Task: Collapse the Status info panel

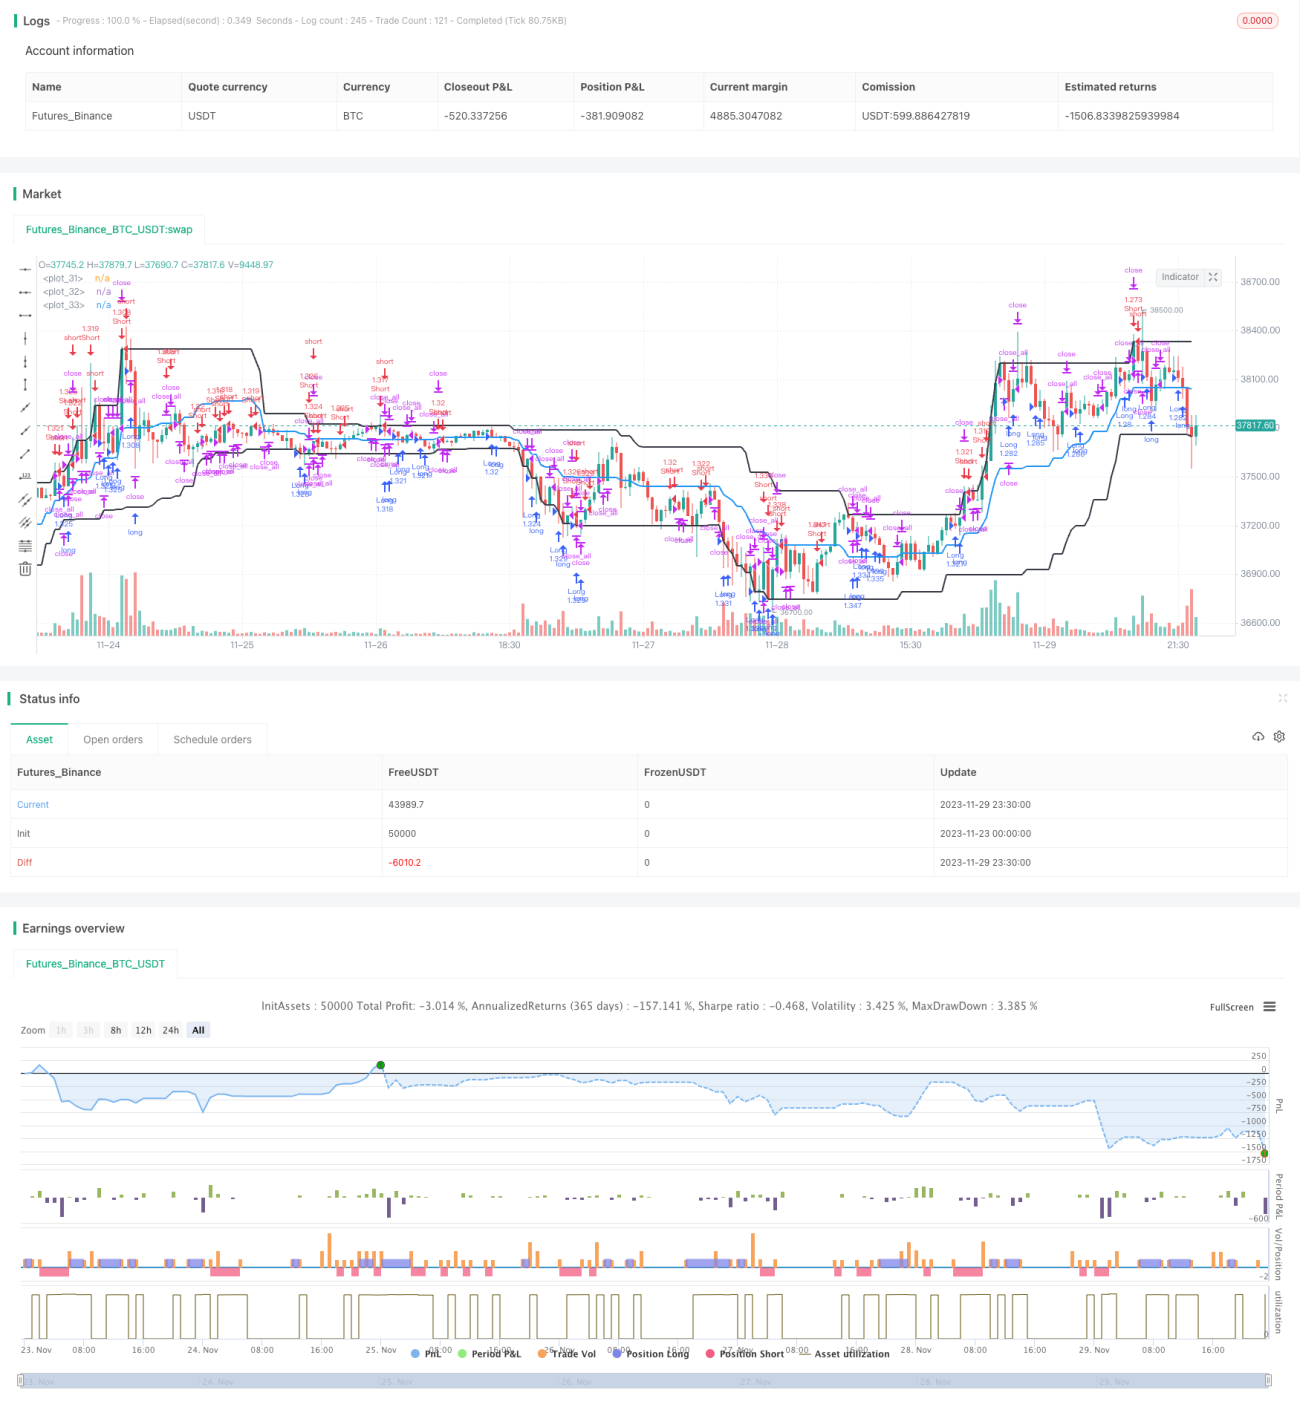Action: 1282,698
